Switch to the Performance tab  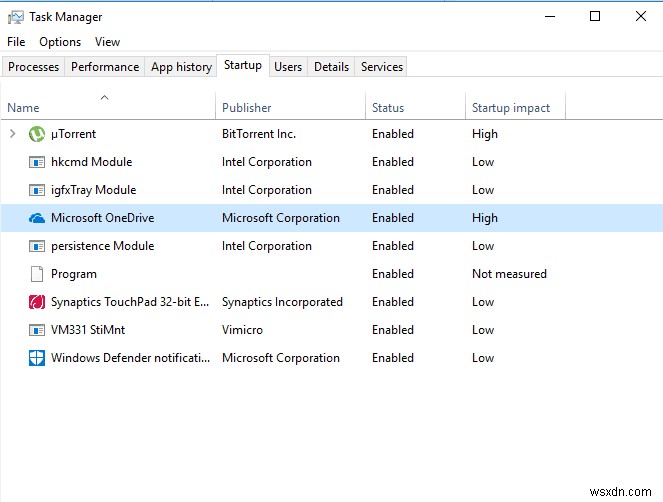click(105, 67)
